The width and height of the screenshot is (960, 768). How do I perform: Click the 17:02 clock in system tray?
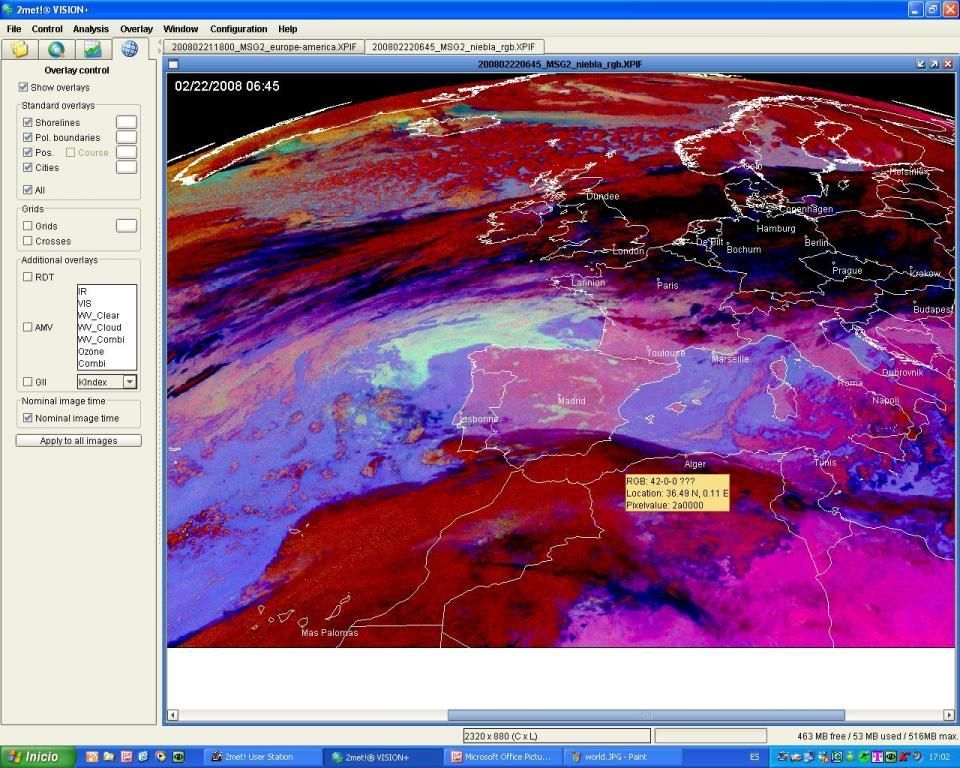[x=939, y=757]
